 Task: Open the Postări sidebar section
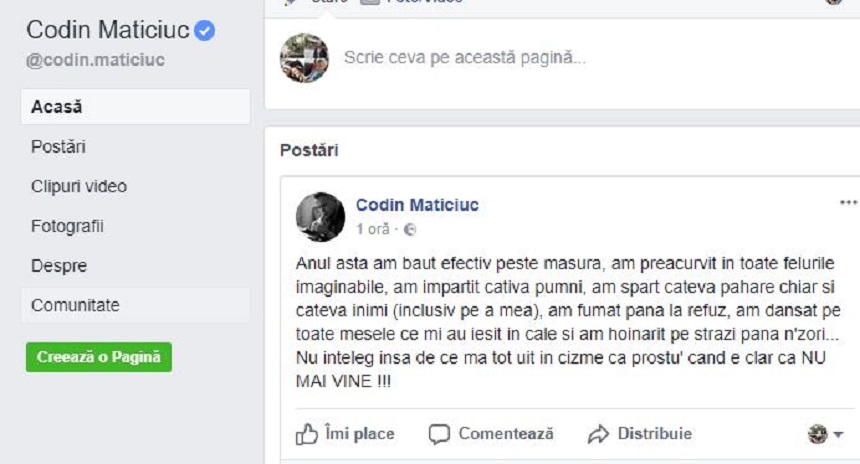(x=58, y=147)
